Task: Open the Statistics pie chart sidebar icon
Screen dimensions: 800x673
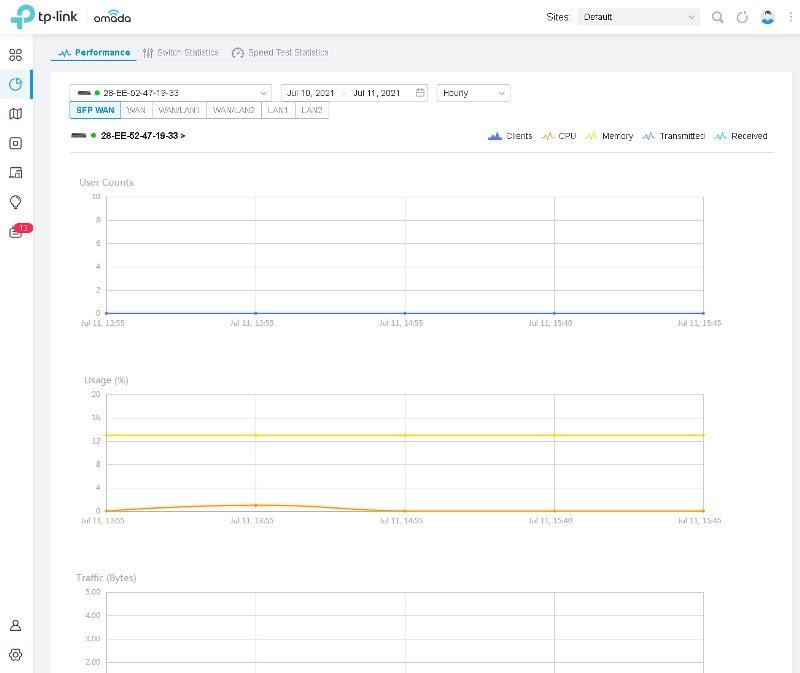Action: point(16,84)
